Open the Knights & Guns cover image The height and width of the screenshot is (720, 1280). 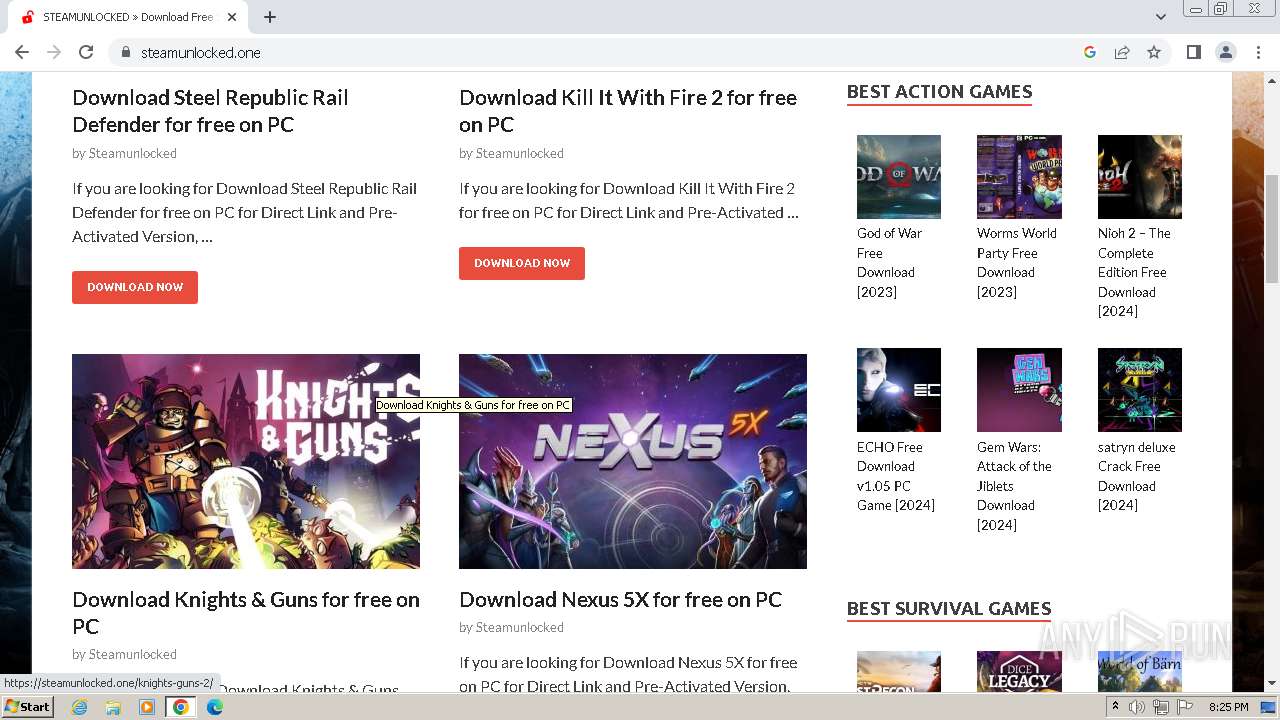coord(246,461)
